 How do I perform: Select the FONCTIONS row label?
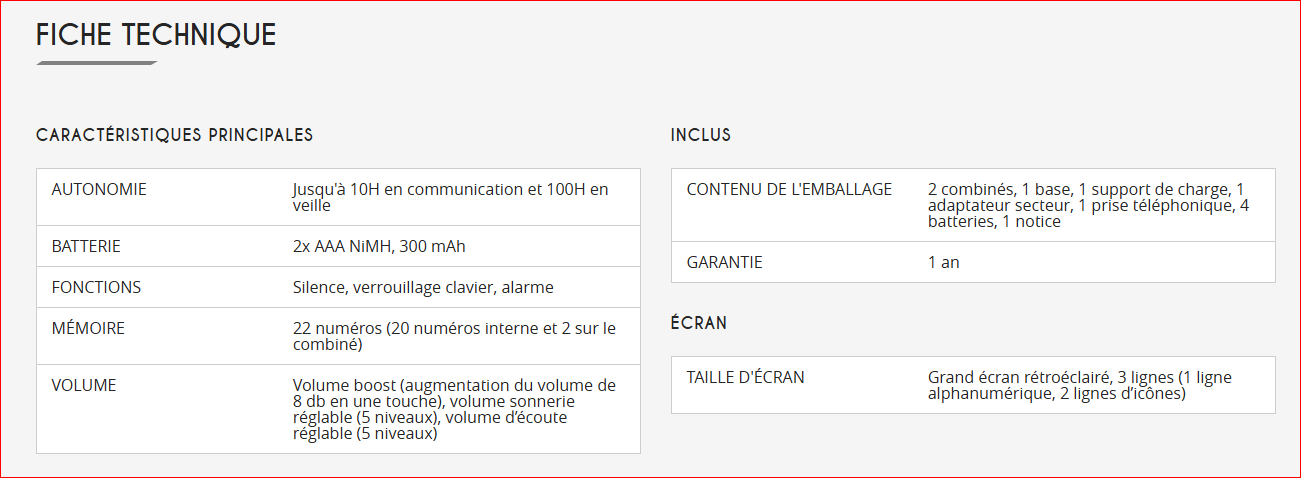coord(96,287)
